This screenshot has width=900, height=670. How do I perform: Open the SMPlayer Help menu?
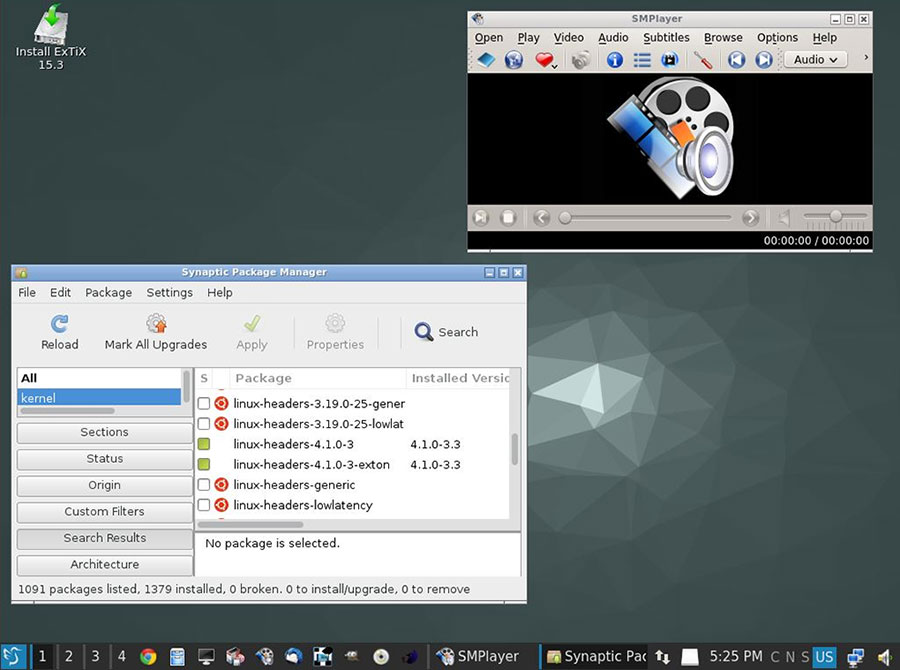824,37
